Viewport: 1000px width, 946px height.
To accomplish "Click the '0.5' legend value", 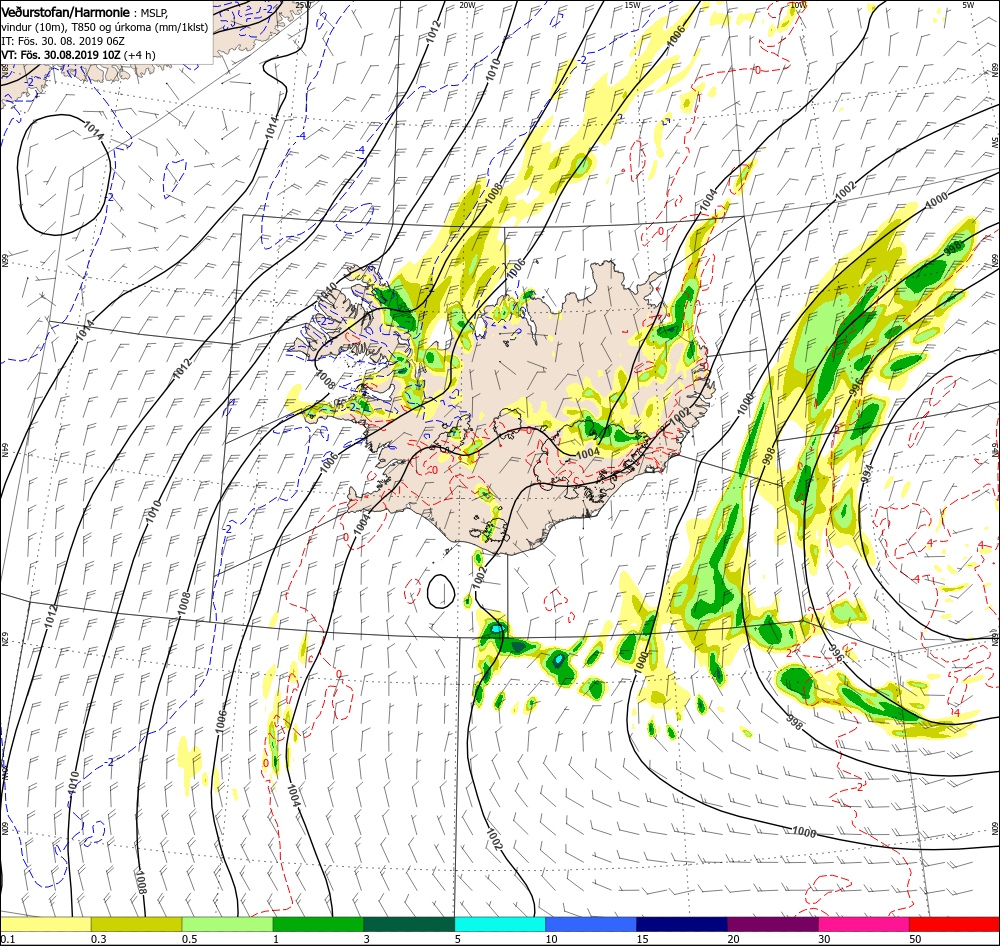I will click(189, 939).
